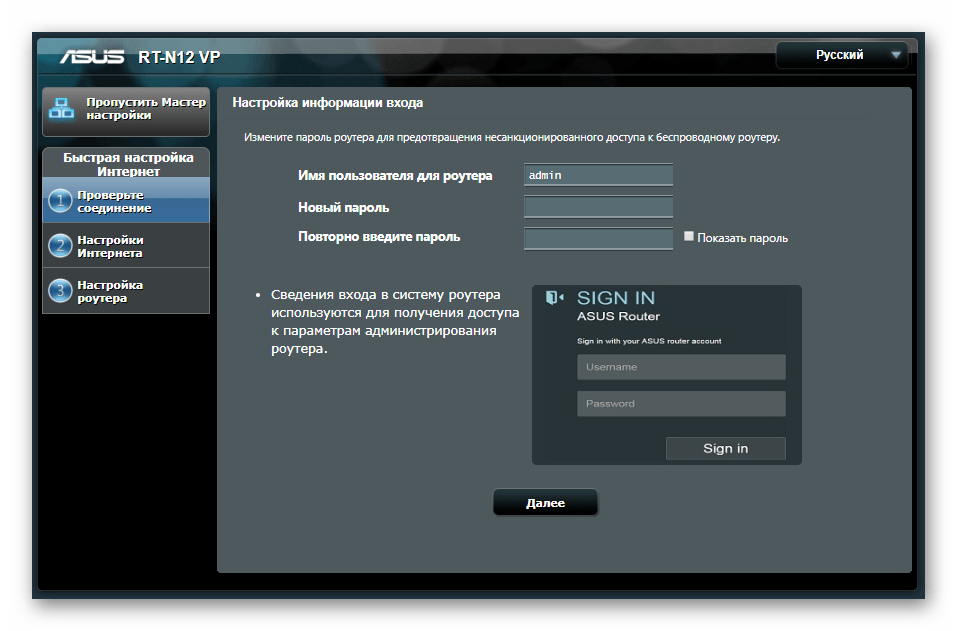Click the ASUS Router subtitle
The width and height of the screenshot is (957, 631).
[x=618, y=316]
